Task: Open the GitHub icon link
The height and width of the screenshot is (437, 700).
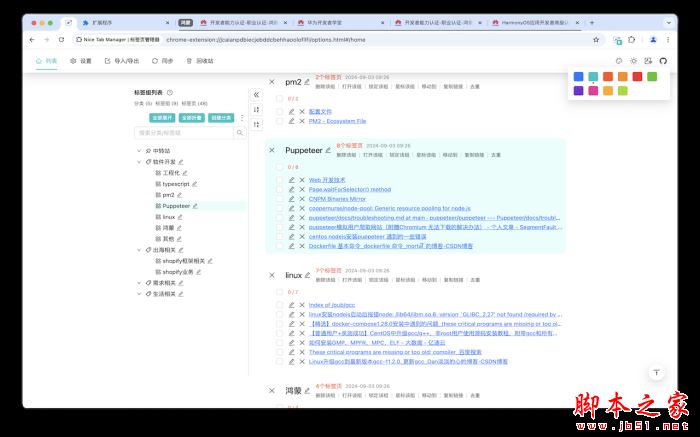Action: [x=663, y=61]
